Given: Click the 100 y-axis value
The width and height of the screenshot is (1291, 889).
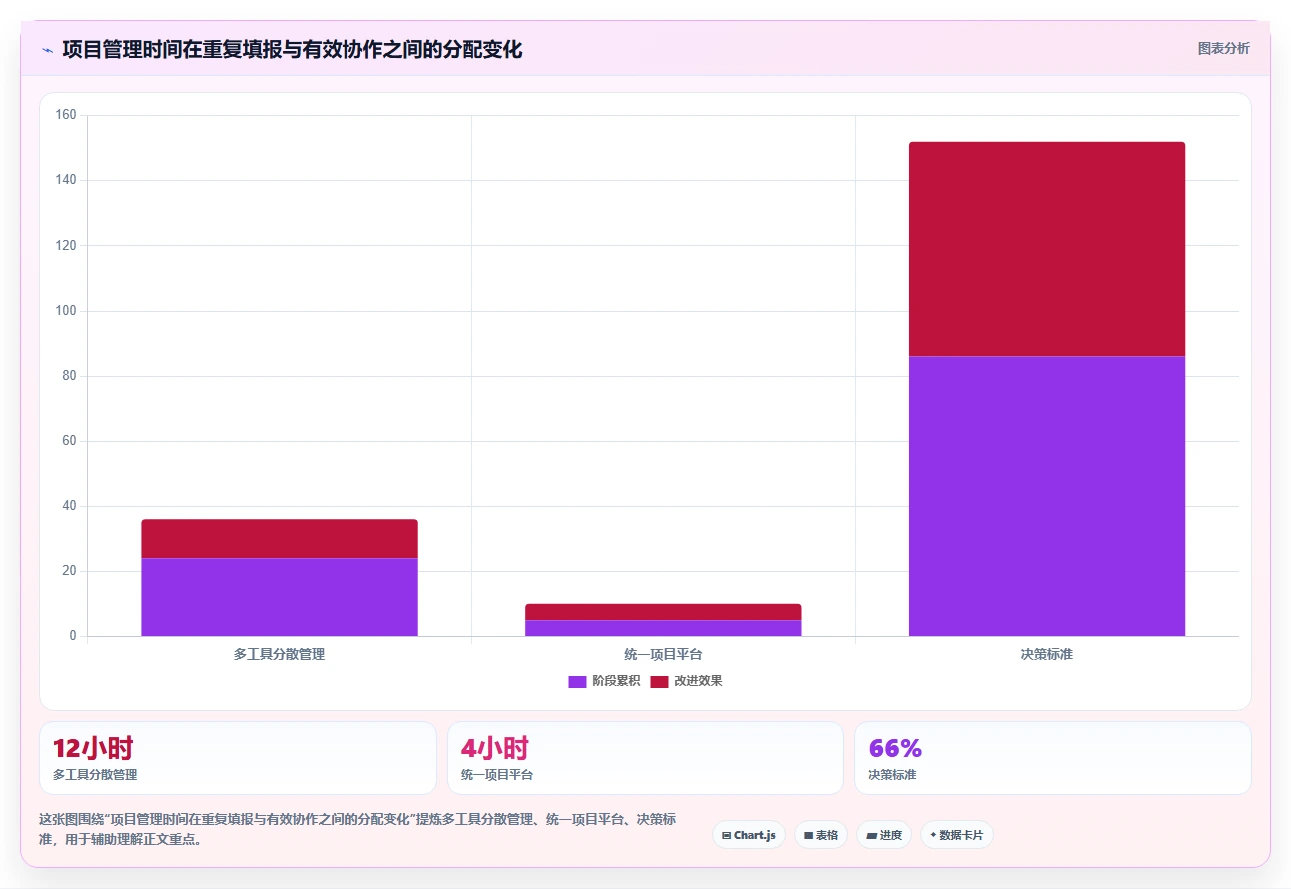Looking at the screenshot, I should (x=66, y=311).
